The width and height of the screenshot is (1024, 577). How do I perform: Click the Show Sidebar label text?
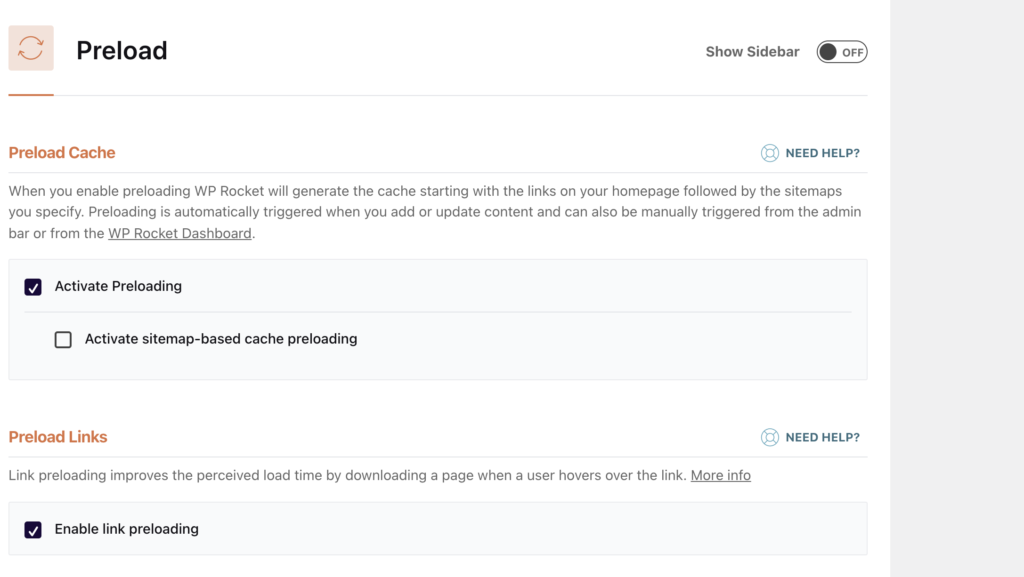coord(752,52)
